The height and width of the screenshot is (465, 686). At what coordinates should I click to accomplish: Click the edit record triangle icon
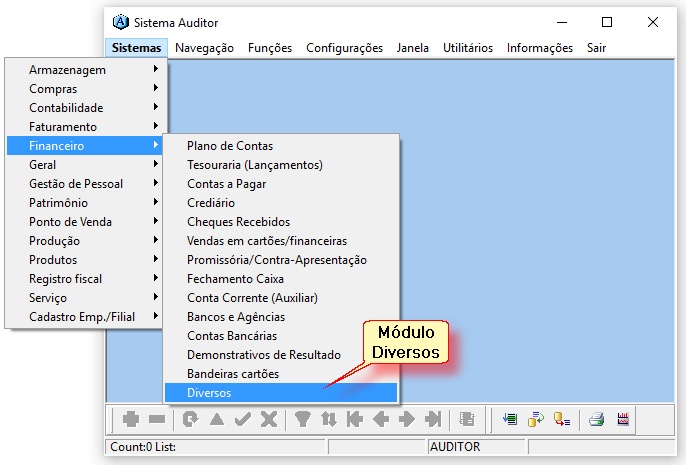pos(217,419)
